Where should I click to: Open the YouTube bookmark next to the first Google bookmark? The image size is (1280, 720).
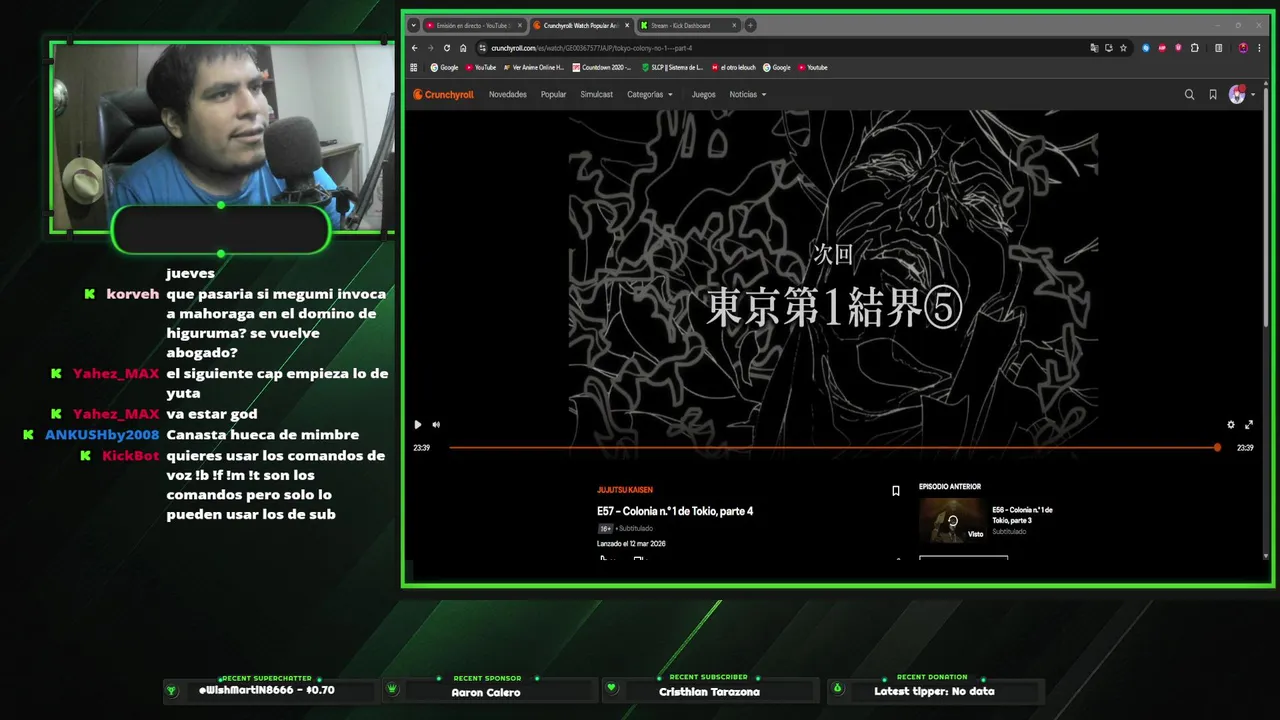[x=480, y=68]
